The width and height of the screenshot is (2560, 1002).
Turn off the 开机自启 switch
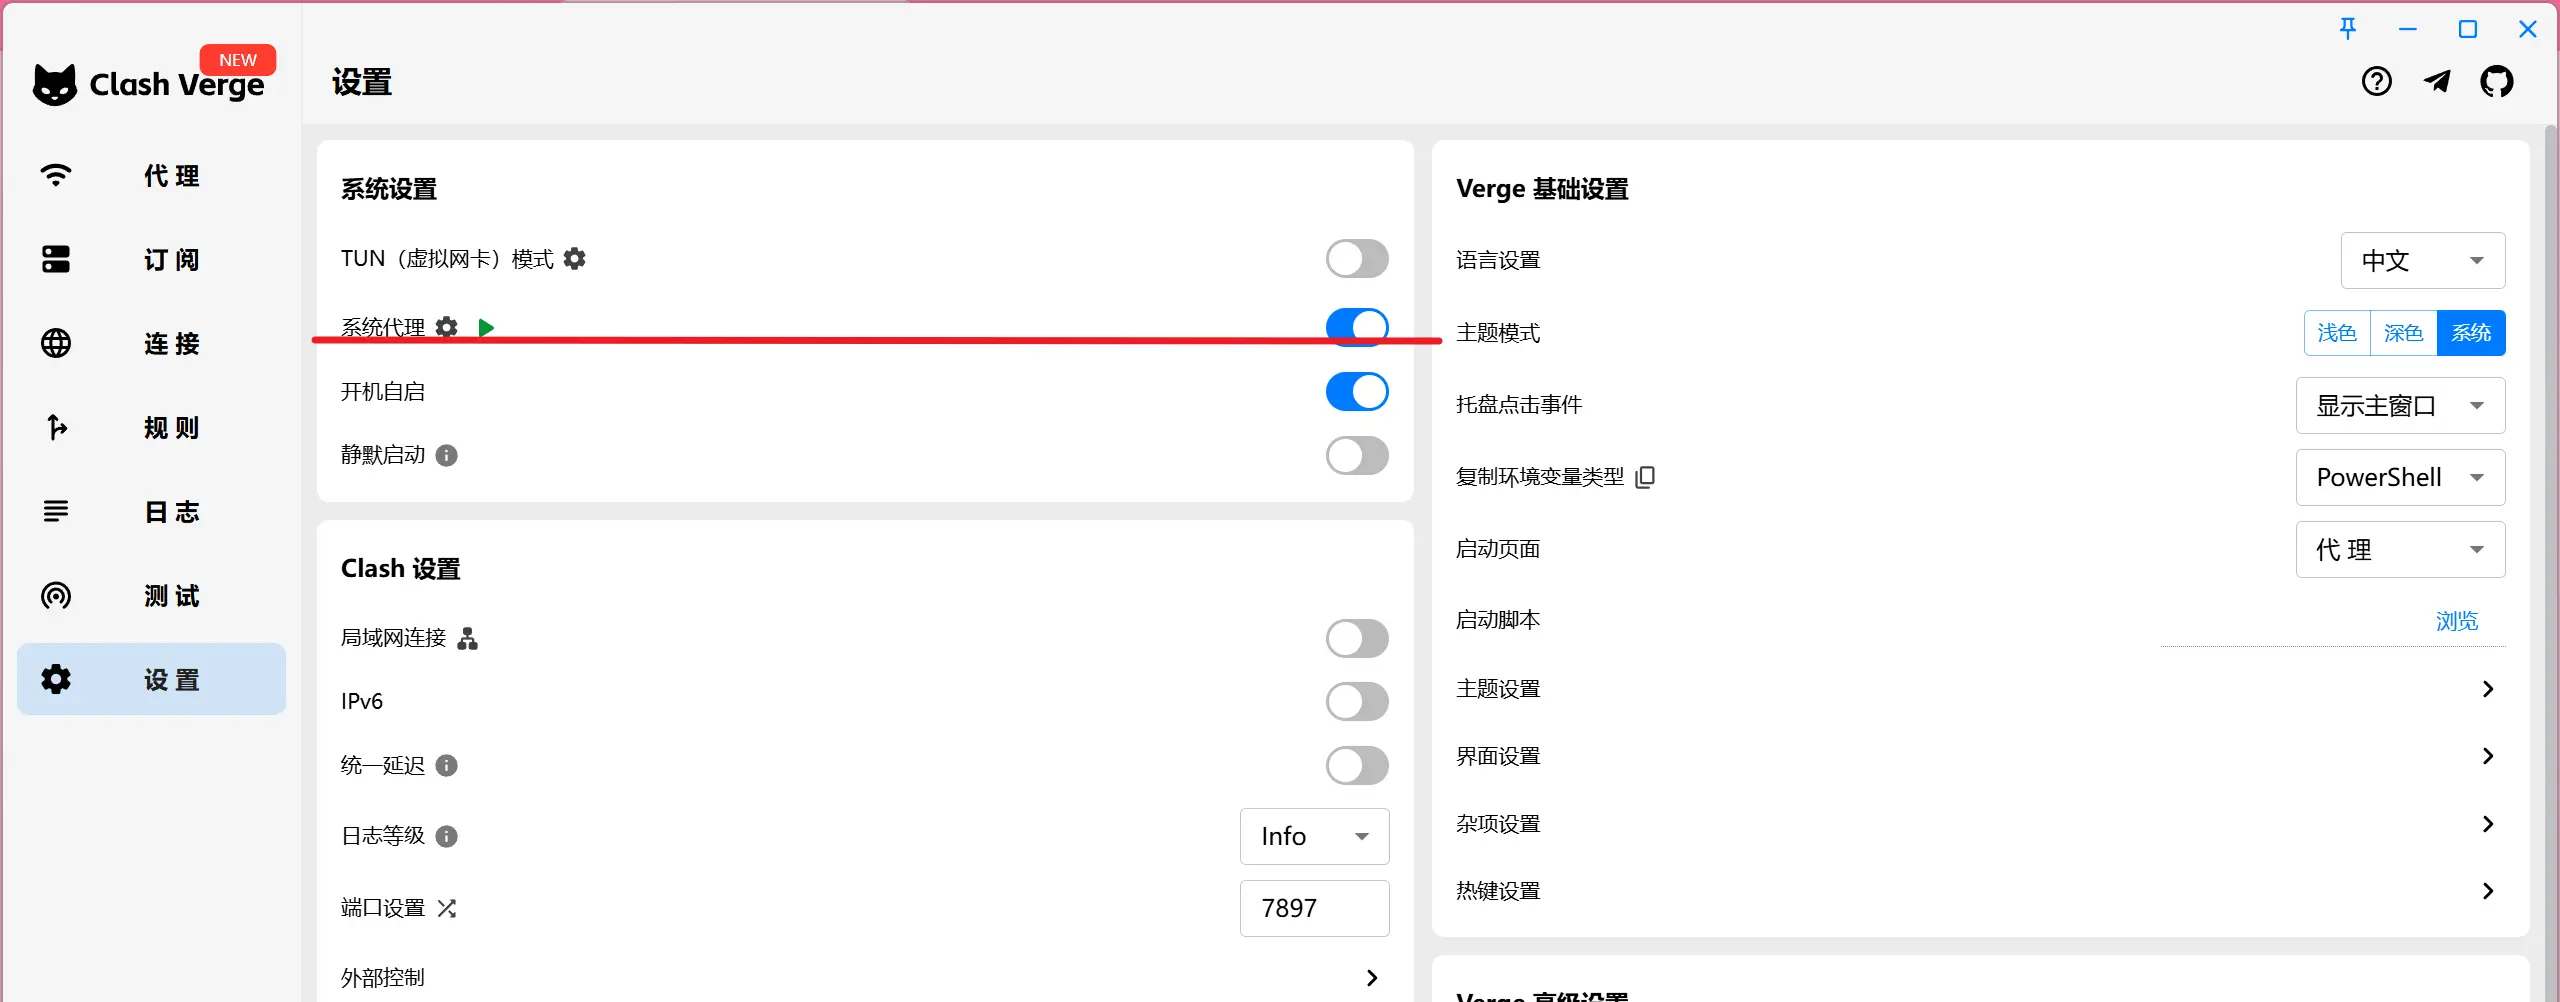(x=1356, y=392)
